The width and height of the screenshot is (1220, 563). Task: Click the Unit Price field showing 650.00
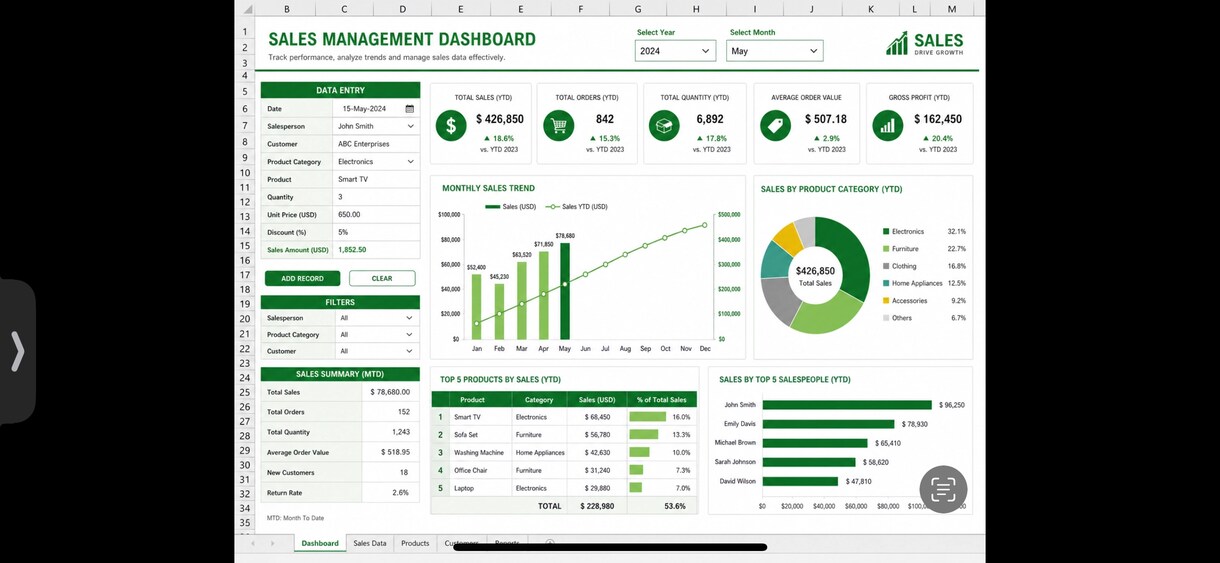coord(376,214)
